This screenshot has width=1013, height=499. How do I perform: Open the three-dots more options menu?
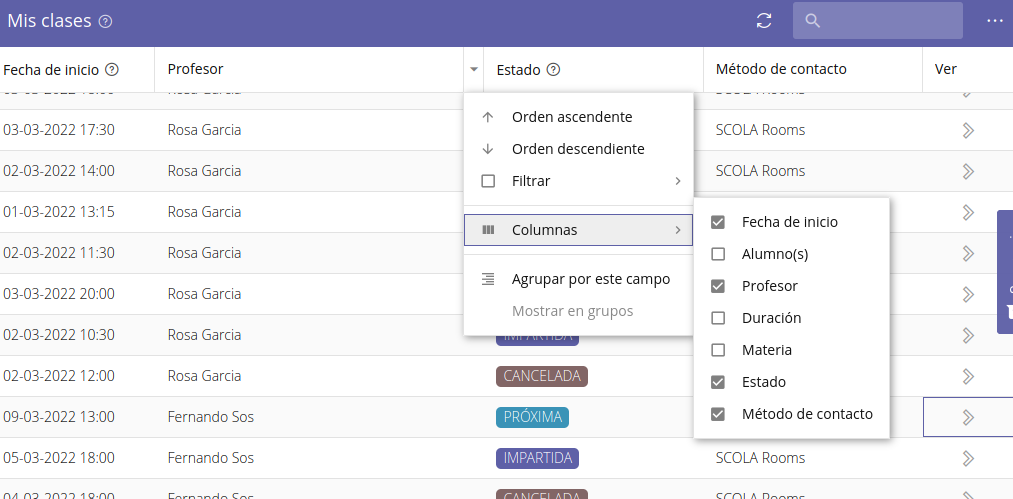[994, 21]
